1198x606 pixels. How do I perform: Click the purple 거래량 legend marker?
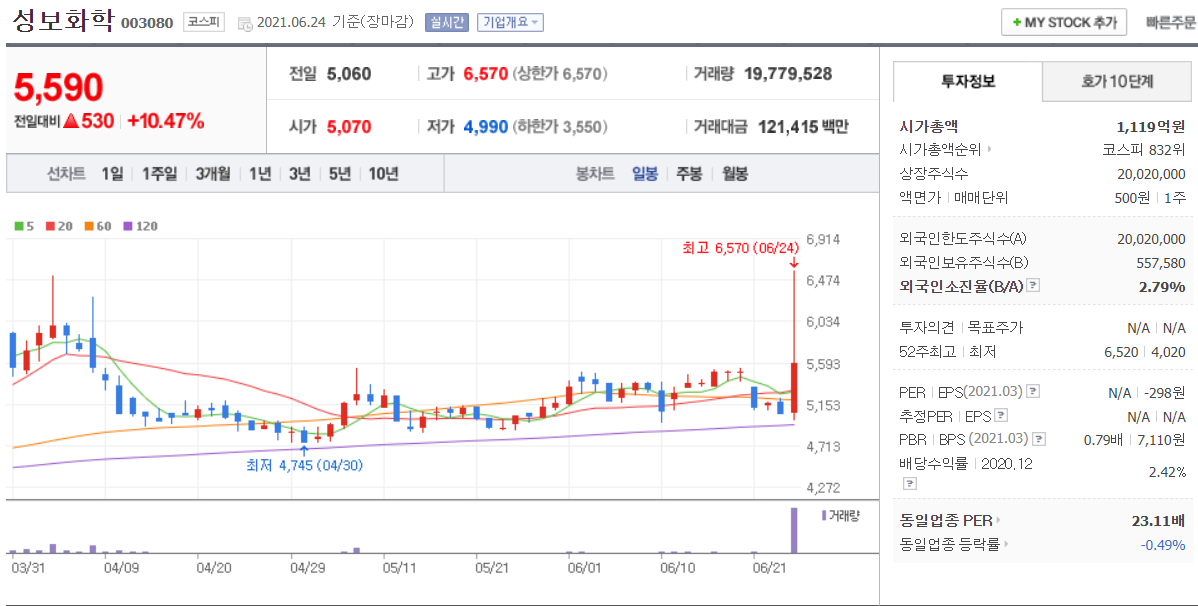pyautogui.click(x=824, y=515)
